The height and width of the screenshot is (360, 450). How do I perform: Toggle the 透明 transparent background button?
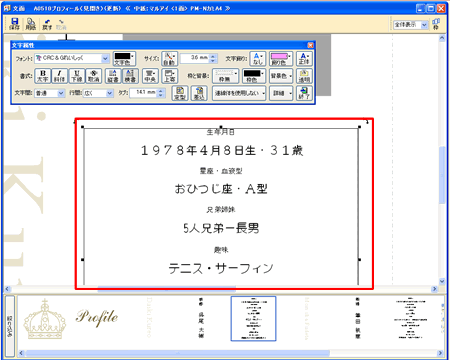304,76
